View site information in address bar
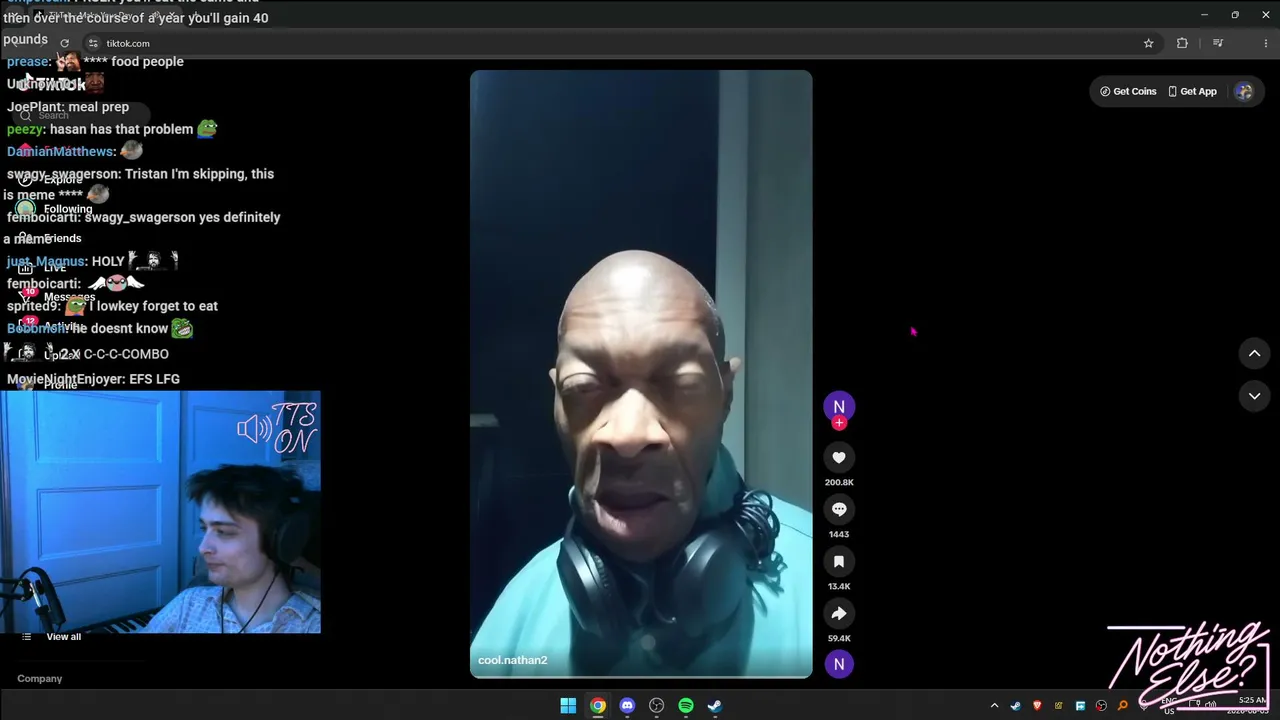Viewport: 1280px width, 720px height. tap(93, 43)
